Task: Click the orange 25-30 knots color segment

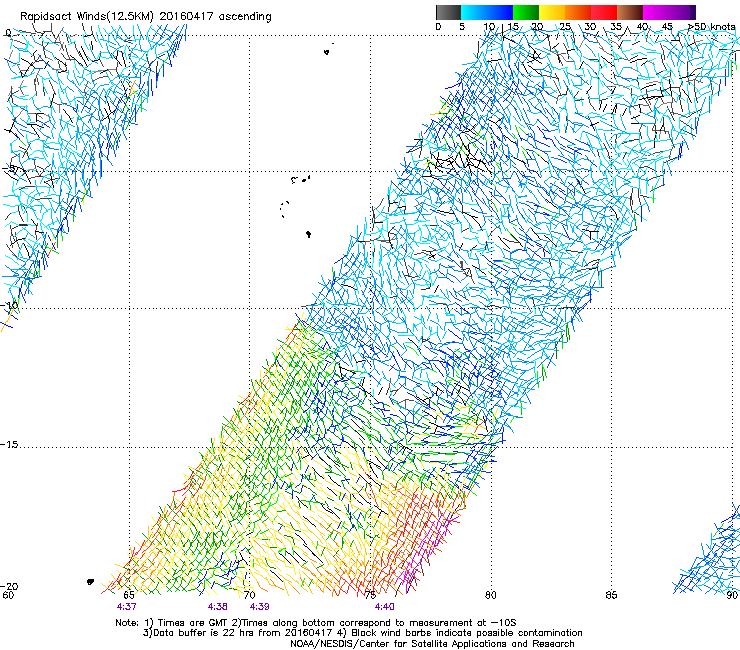Action: tap(578, 12)
